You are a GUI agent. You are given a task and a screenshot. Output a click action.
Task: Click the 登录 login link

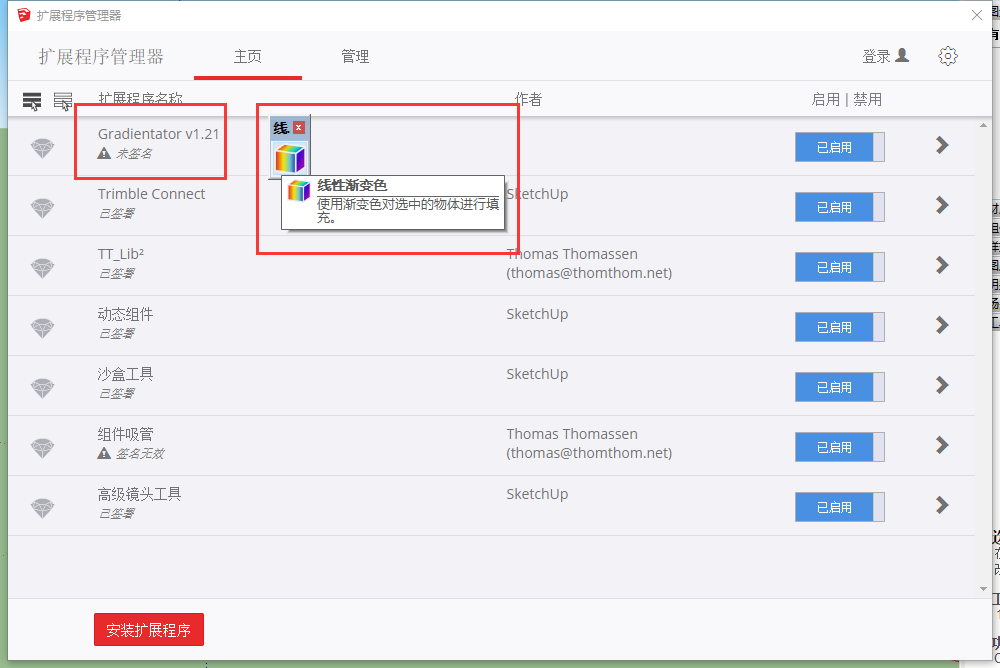coord(876,57)
